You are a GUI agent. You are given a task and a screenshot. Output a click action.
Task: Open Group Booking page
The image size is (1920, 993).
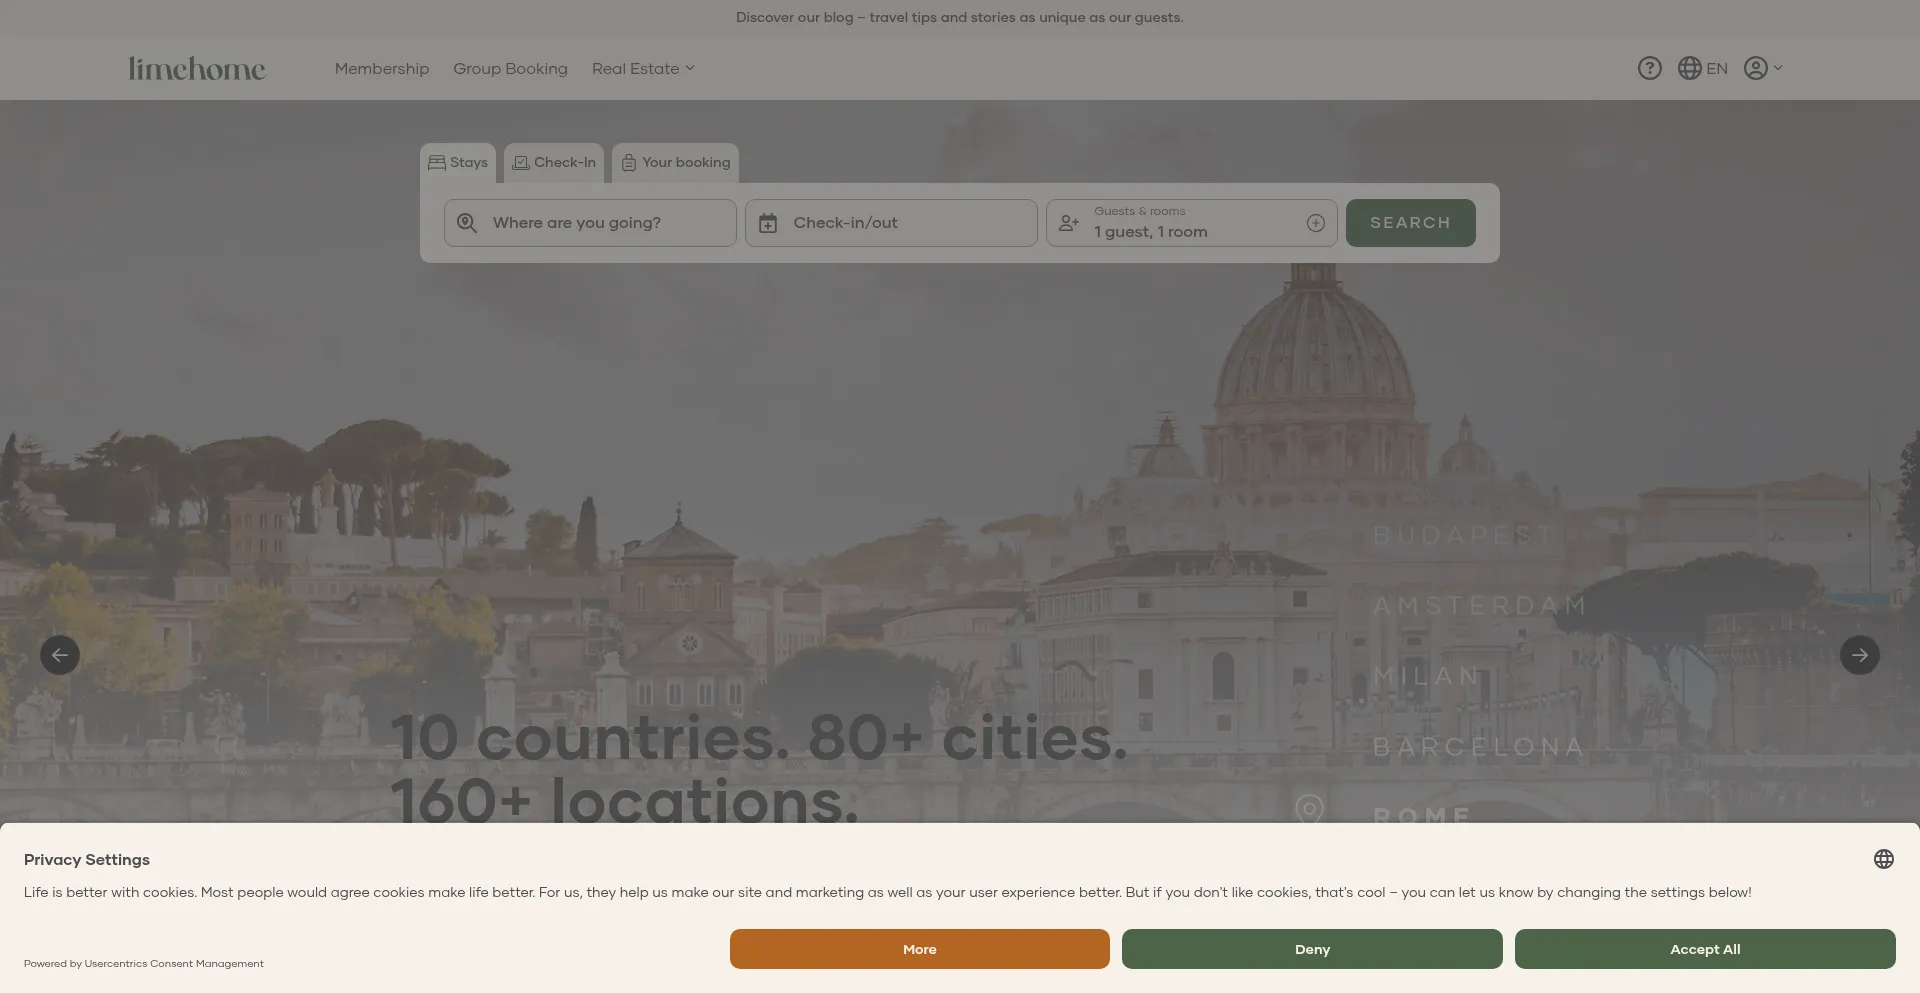coord(510,68)
